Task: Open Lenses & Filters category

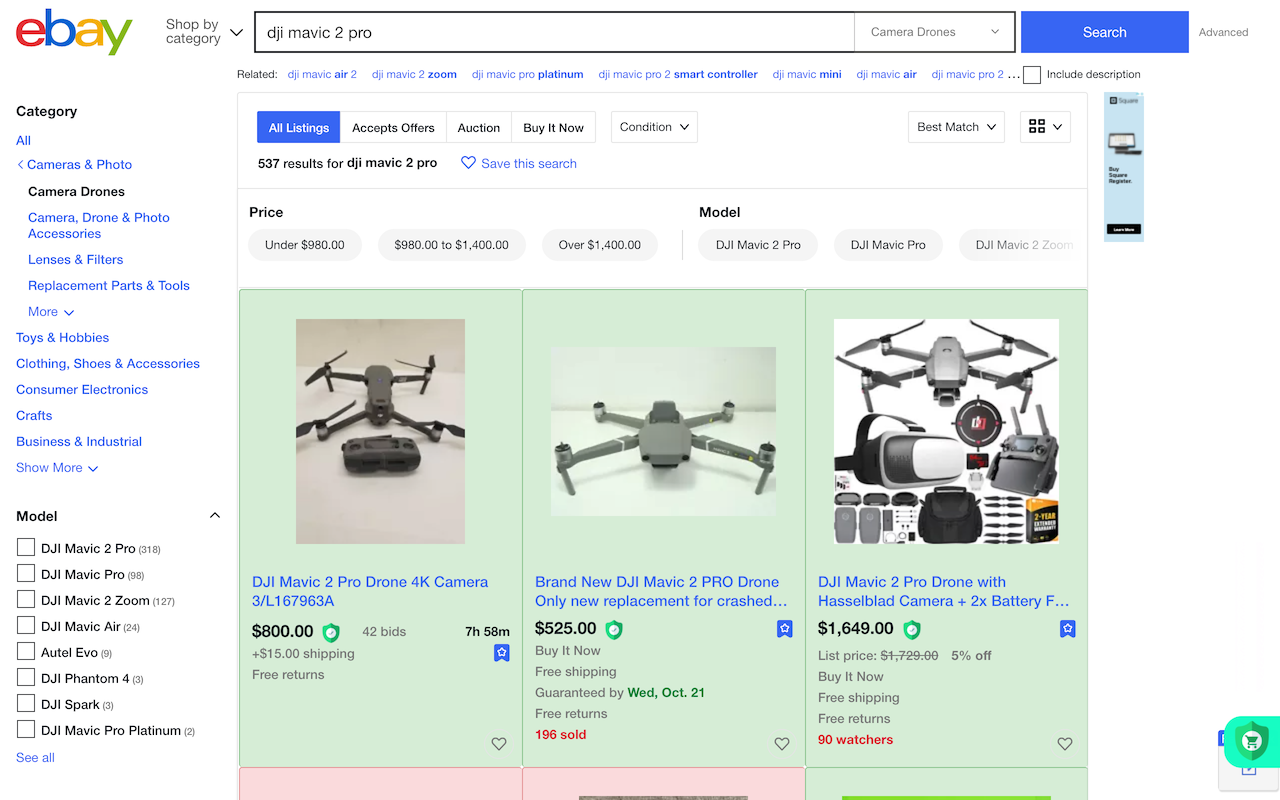Action: point(76,260)
